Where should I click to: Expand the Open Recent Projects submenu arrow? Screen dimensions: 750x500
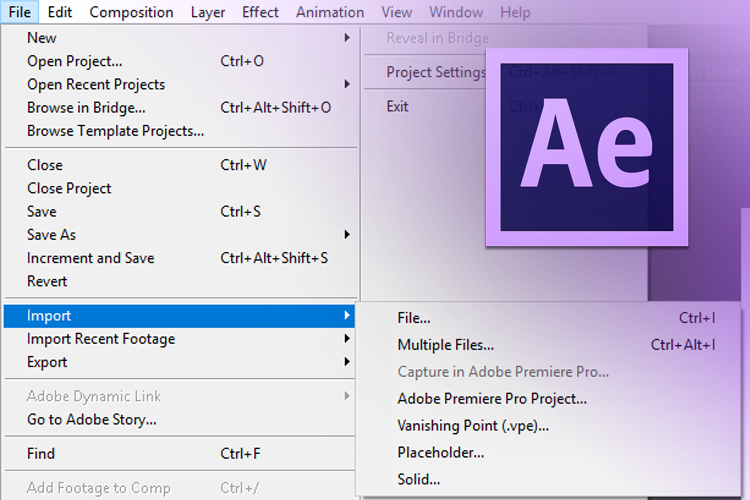pos(347,84)
